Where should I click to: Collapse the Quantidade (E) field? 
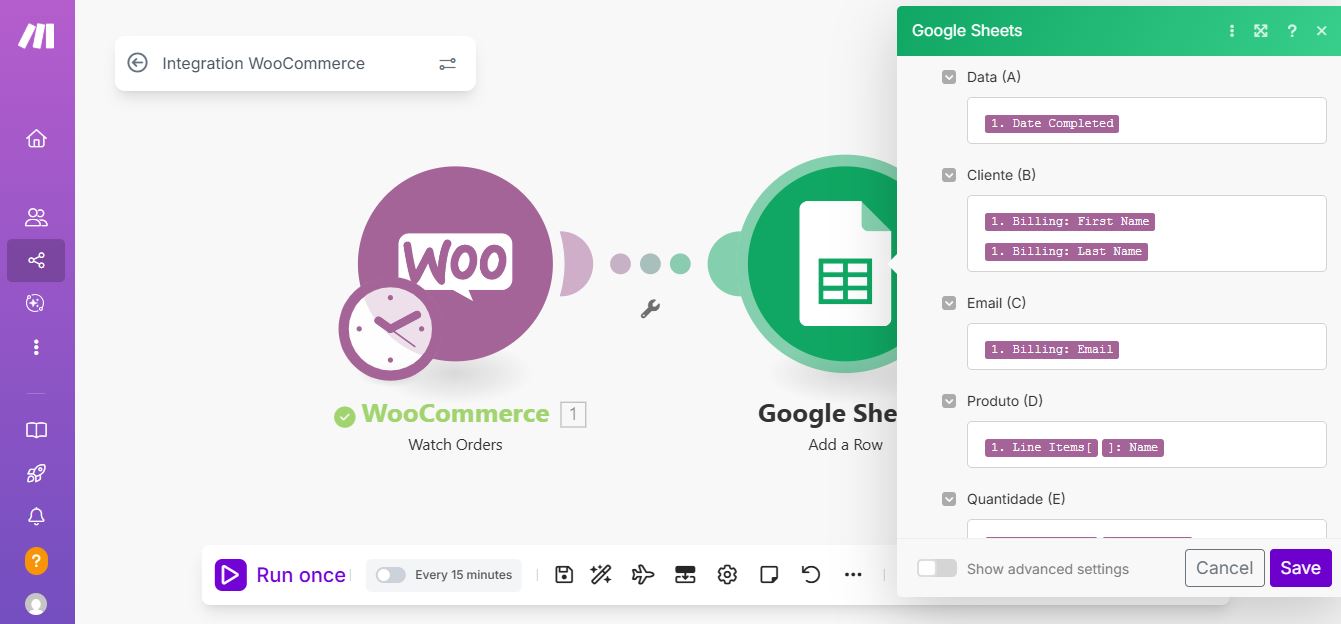(949, 499)
